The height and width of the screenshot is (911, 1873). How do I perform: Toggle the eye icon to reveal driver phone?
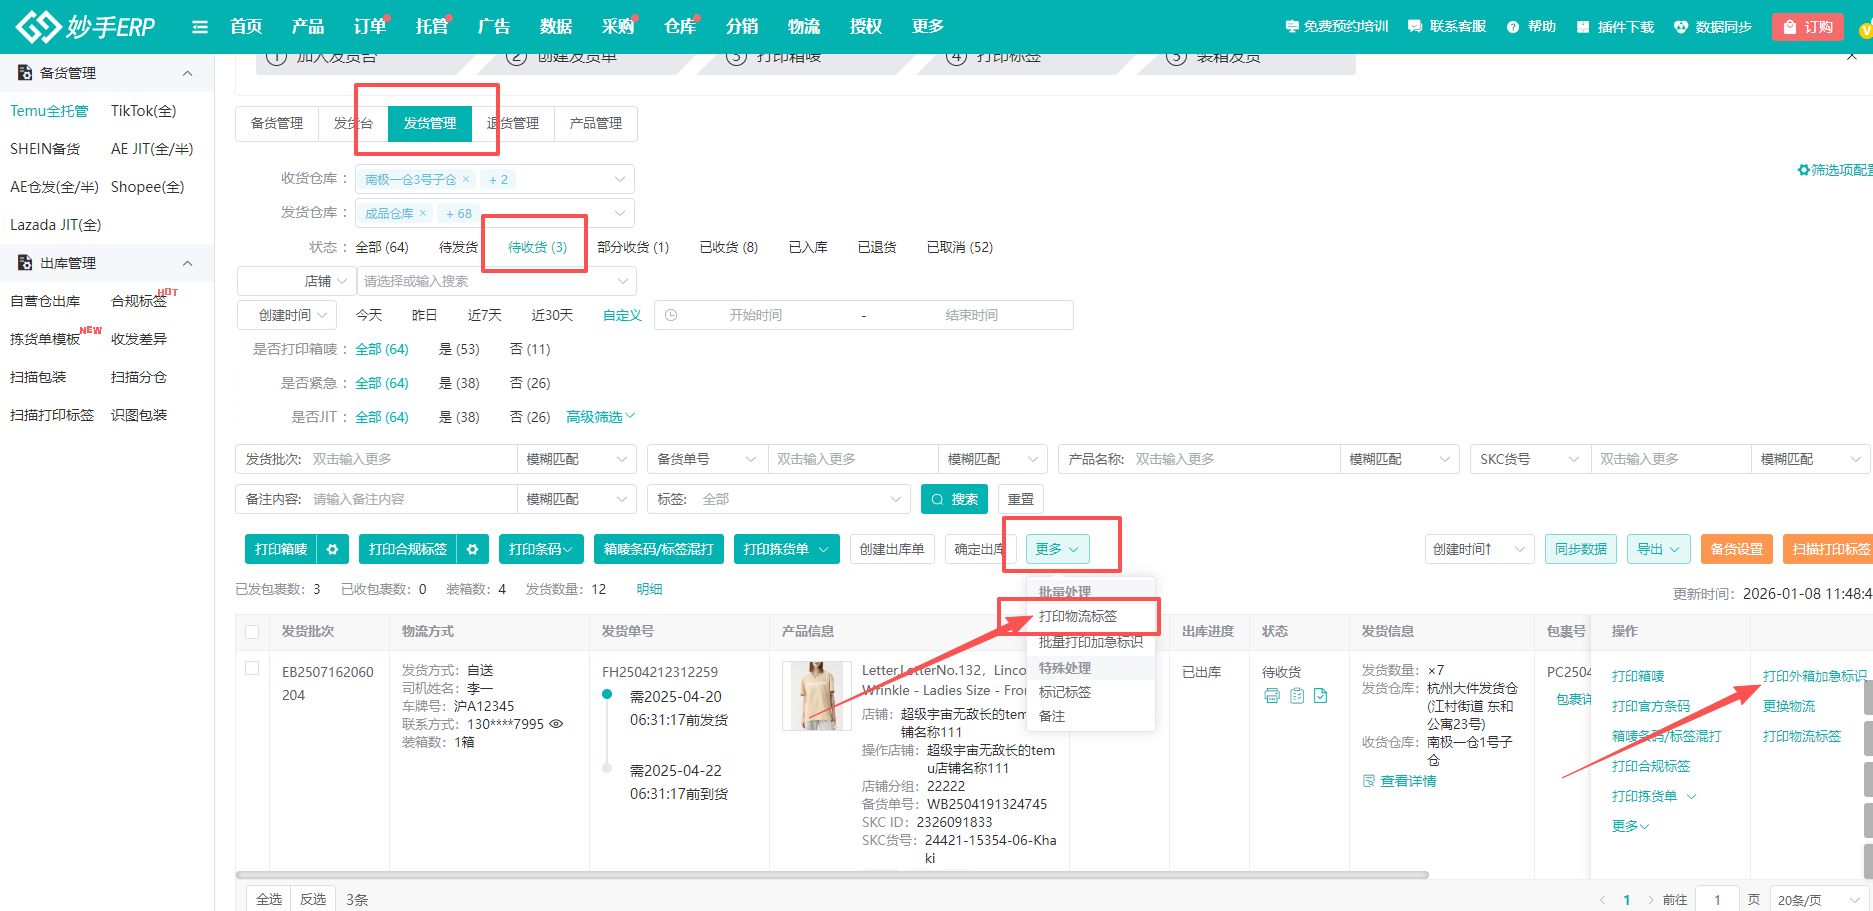click(x=557, y=723)
